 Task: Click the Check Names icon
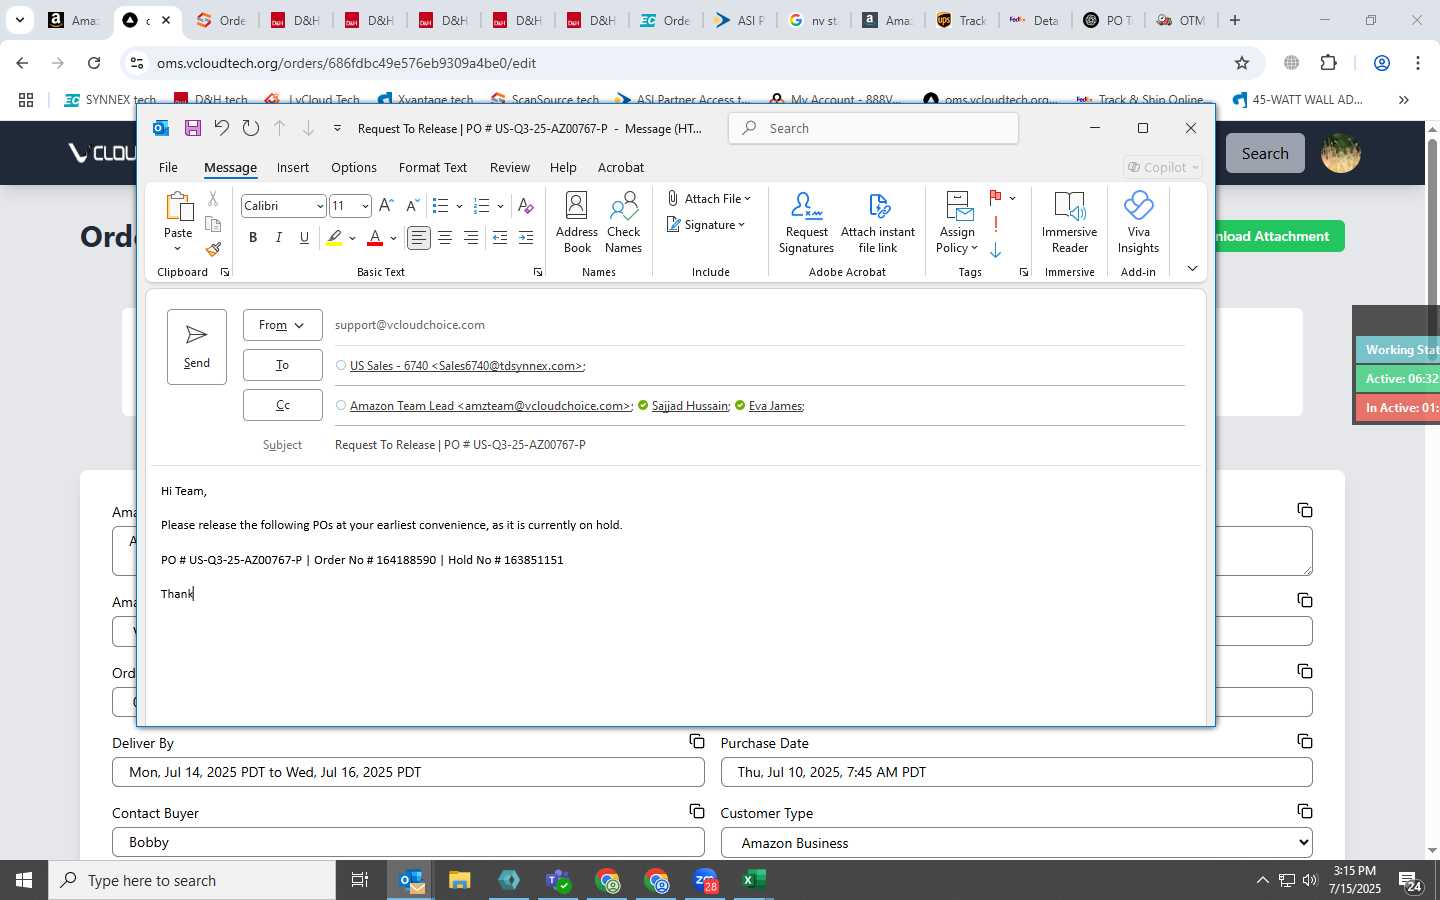tap(623, 223)
